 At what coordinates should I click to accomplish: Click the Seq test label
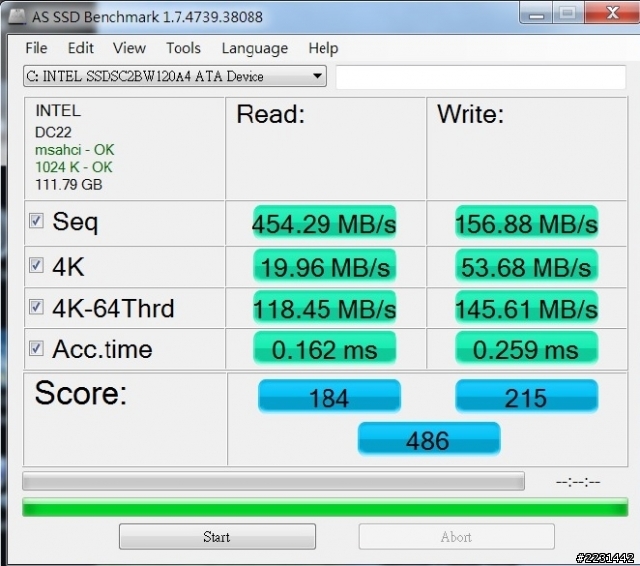75,222
